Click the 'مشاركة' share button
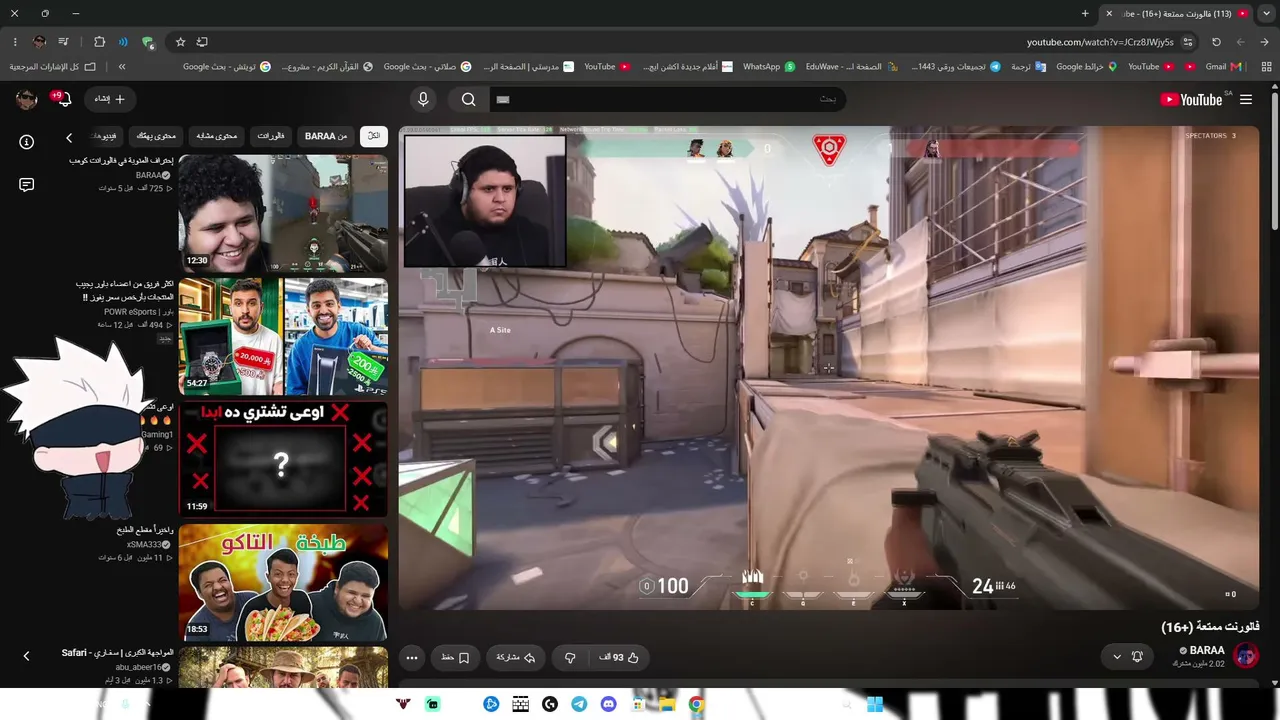Screen dimensions: 1280x720 click(x=517, y=657)
